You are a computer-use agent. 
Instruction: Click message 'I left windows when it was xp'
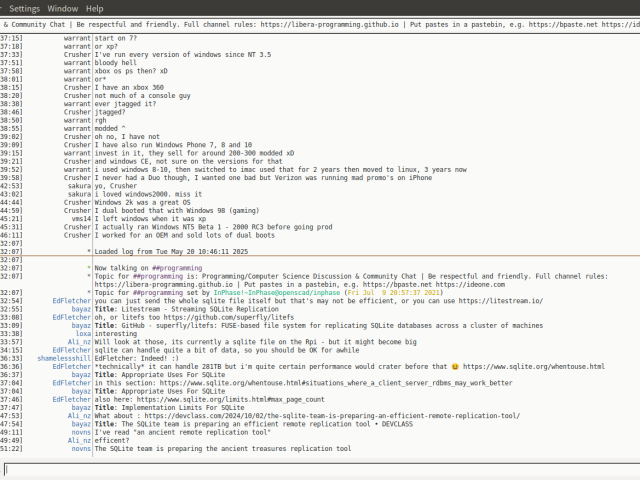(150, 219)
